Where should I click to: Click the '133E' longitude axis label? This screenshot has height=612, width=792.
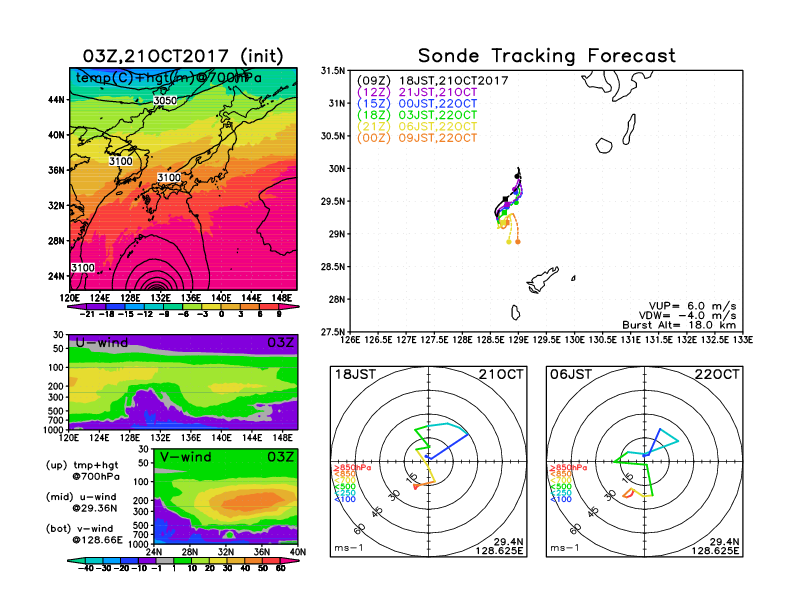[743, 340]
